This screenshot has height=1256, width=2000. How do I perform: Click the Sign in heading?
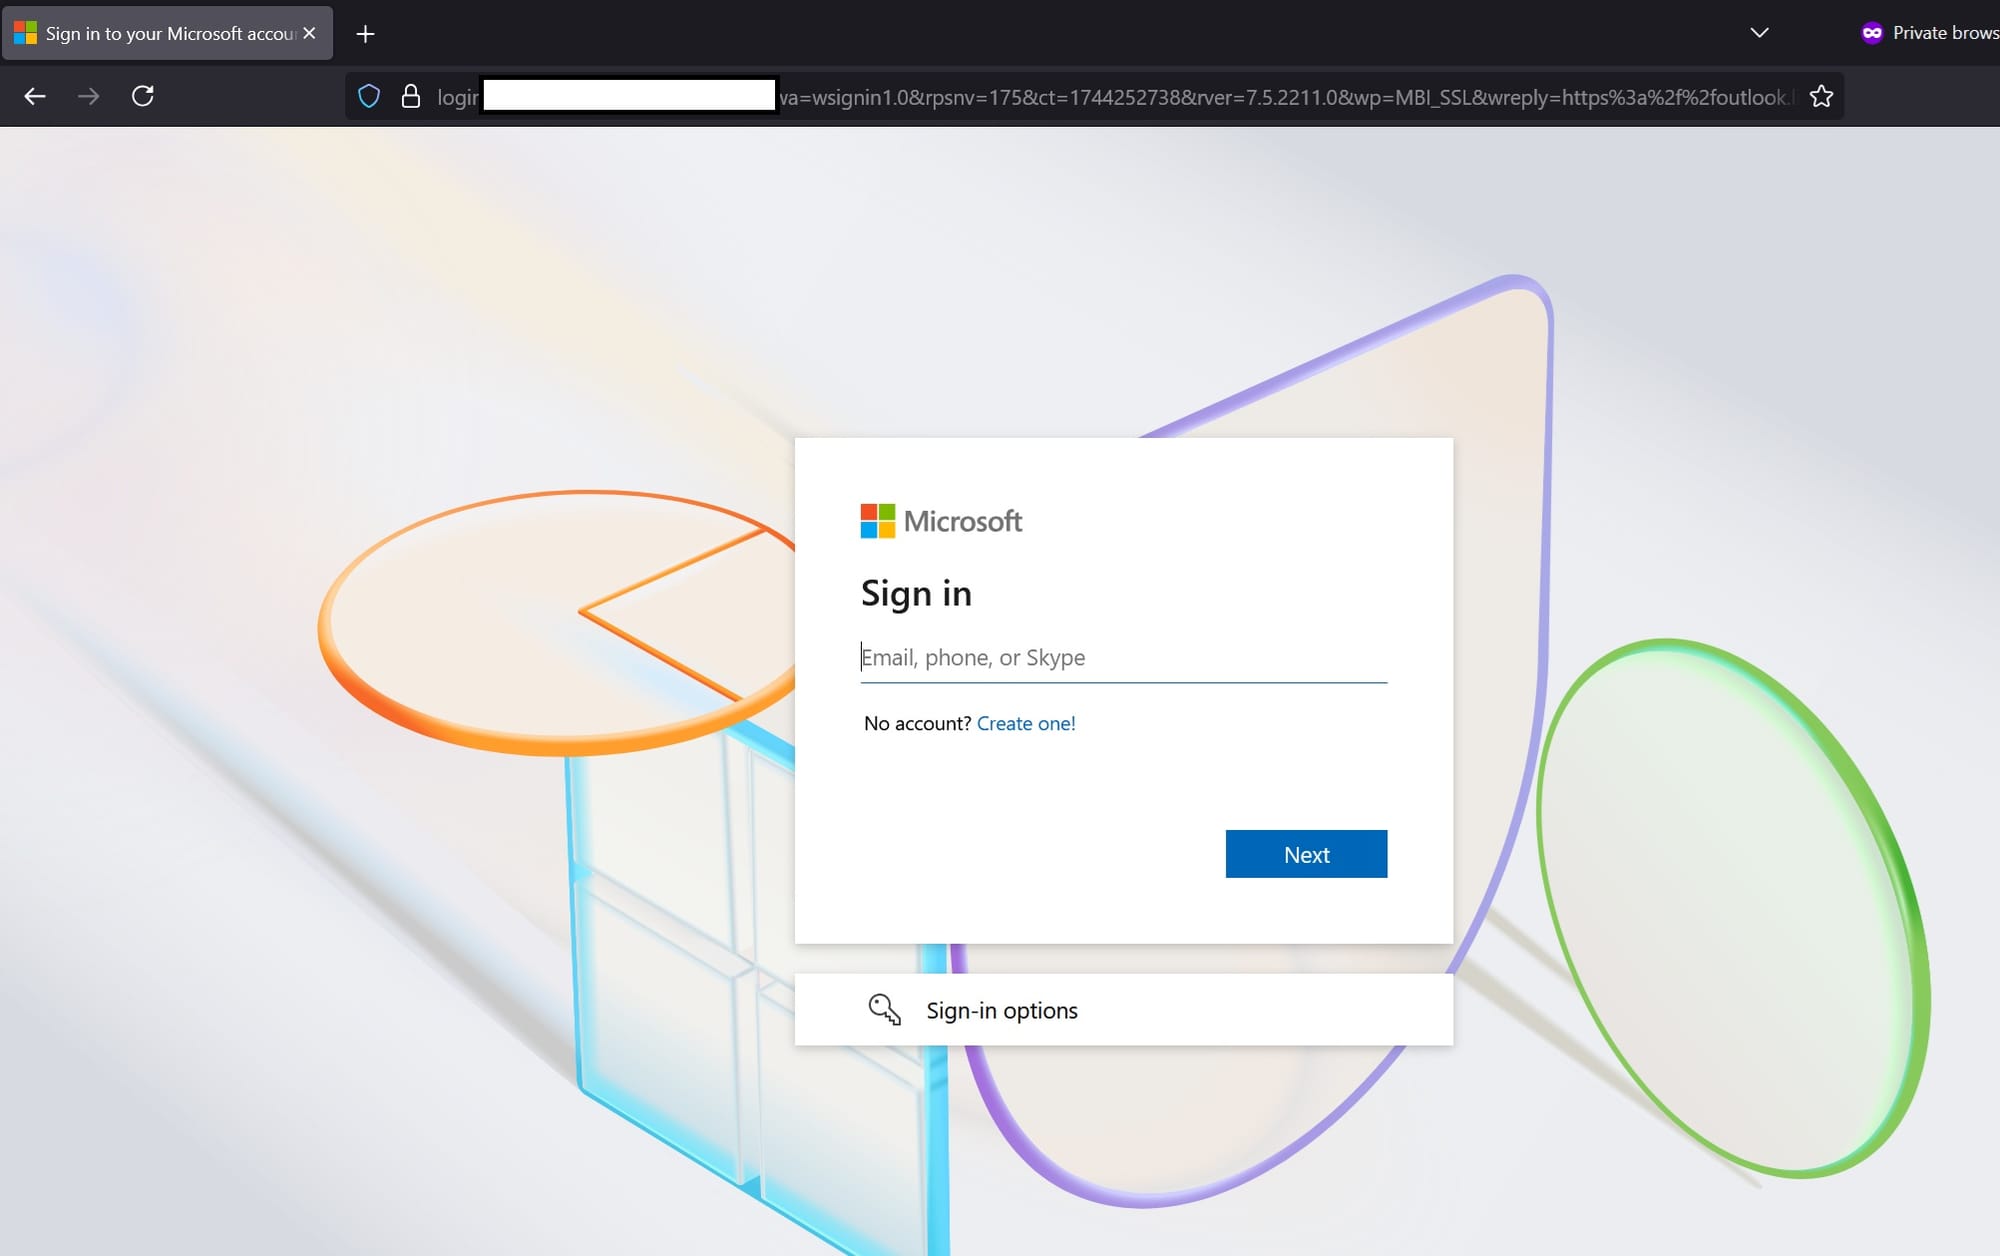click(x=916, y=592)
